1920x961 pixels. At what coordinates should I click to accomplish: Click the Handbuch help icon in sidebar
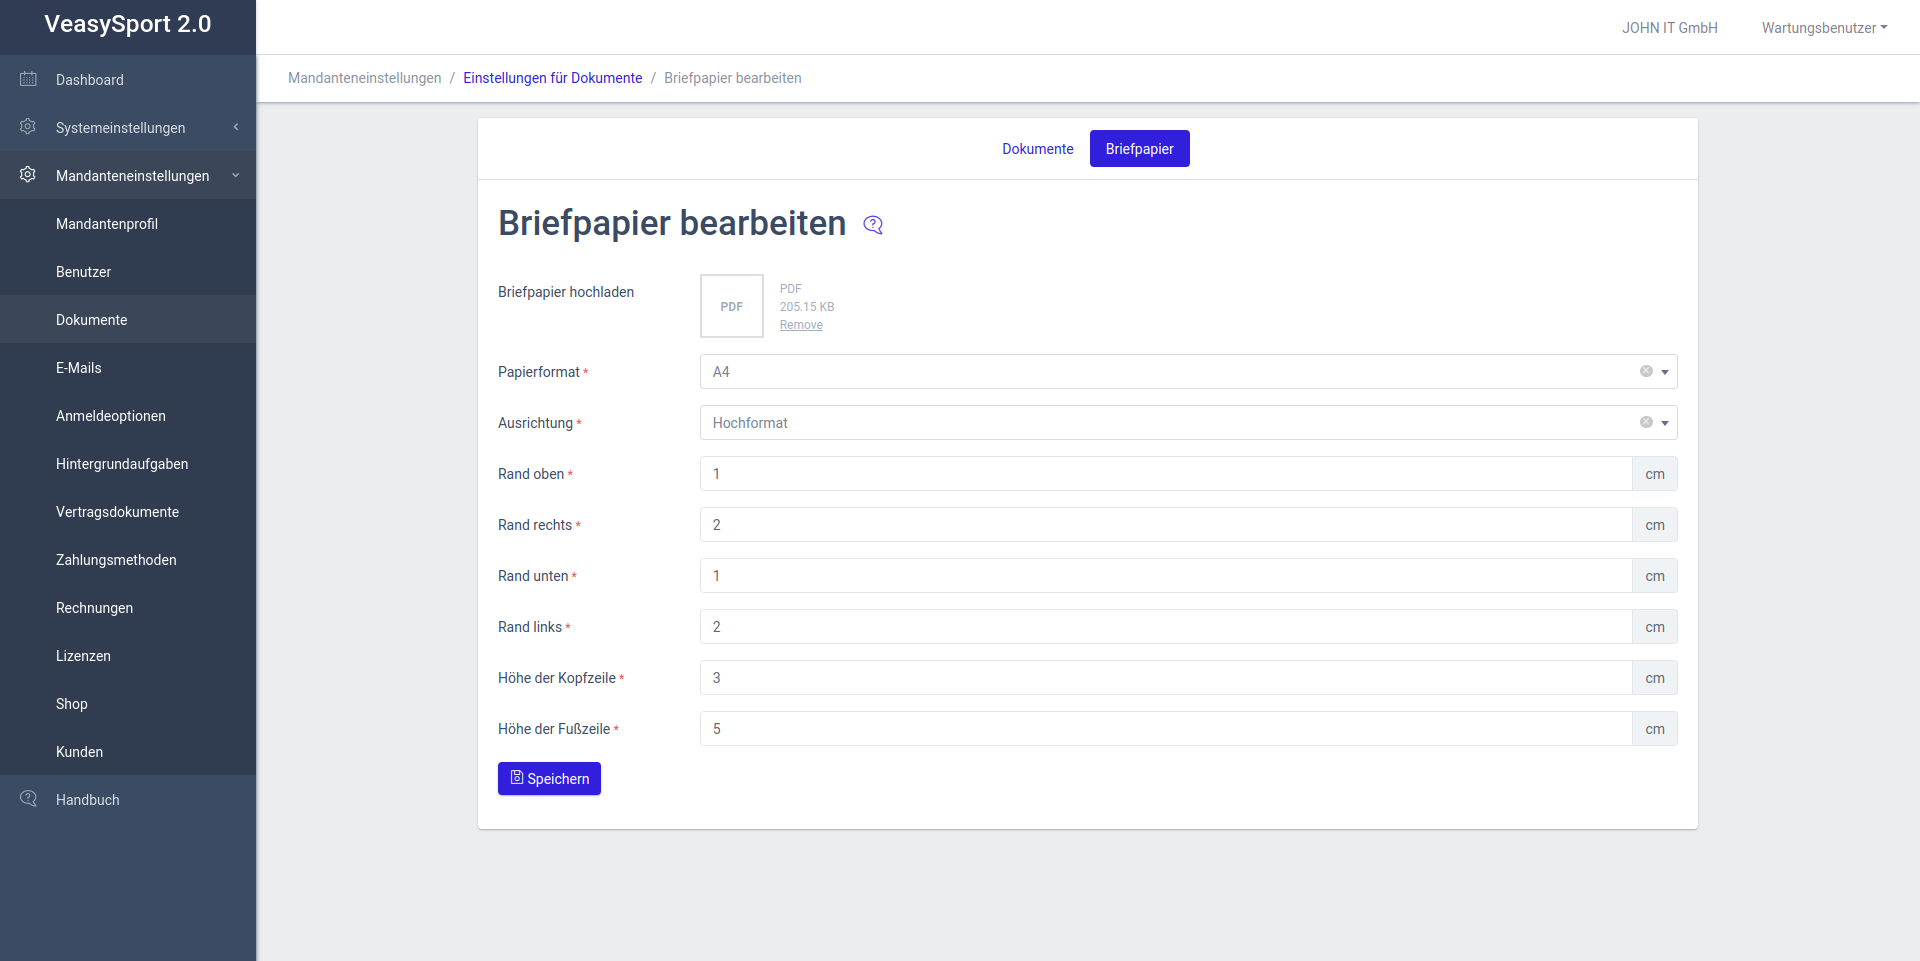[x=28, y=799]
